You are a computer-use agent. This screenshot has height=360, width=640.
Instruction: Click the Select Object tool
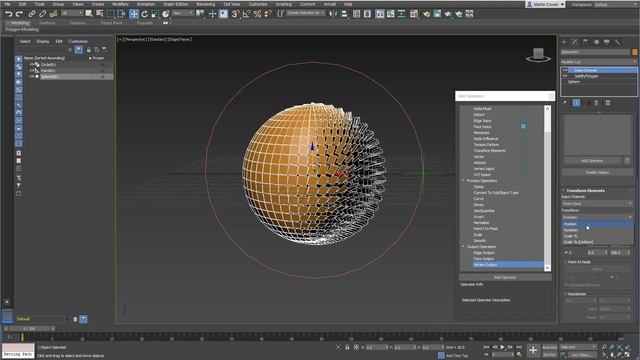89,14
